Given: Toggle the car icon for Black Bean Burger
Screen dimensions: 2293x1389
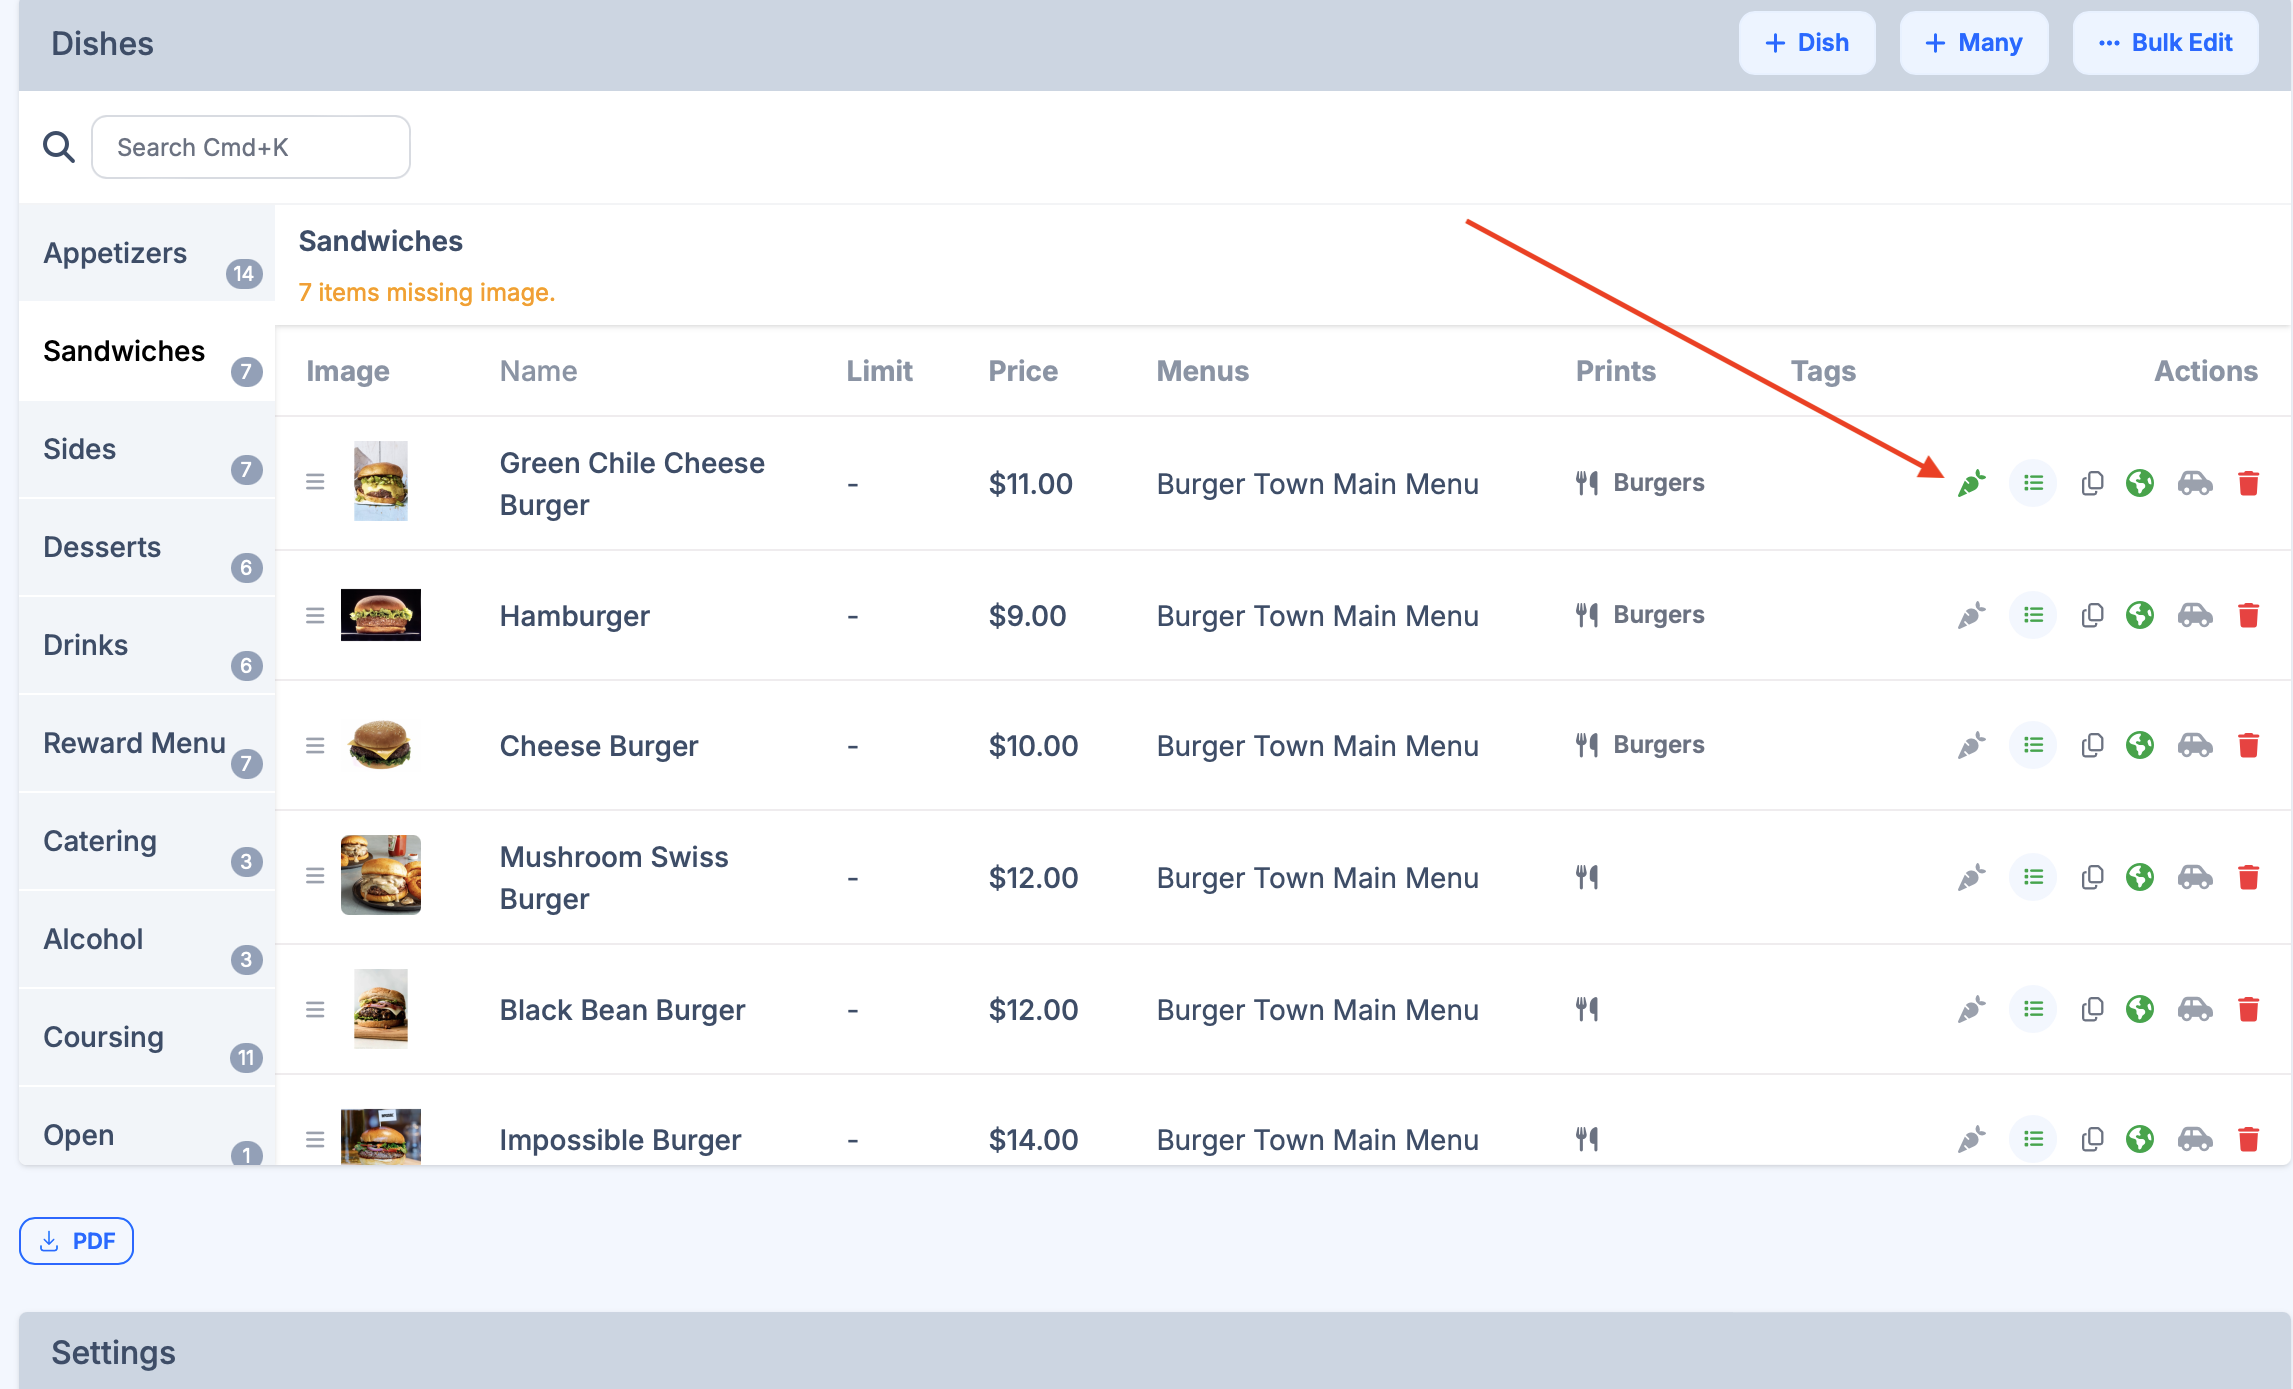Looking at the screenshot, I should [x=2195, y=1009].
